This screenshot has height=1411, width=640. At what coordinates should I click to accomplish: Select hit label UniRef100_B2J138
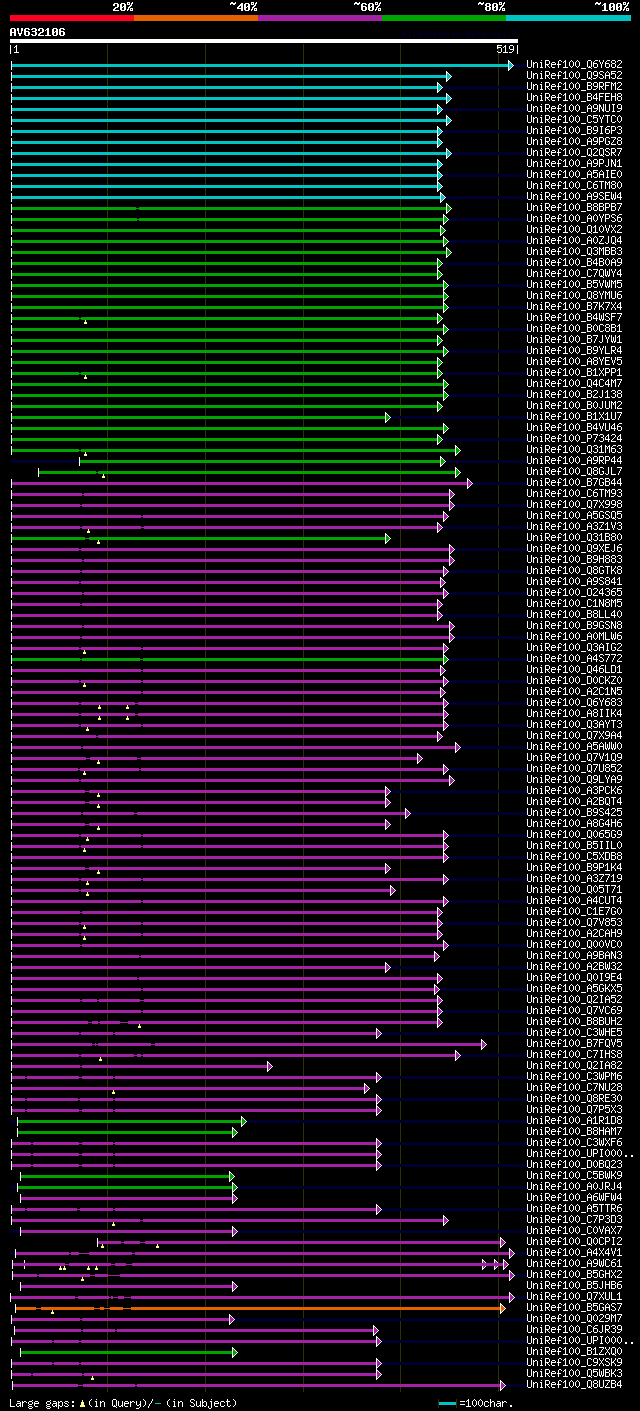tap(574, 395)
